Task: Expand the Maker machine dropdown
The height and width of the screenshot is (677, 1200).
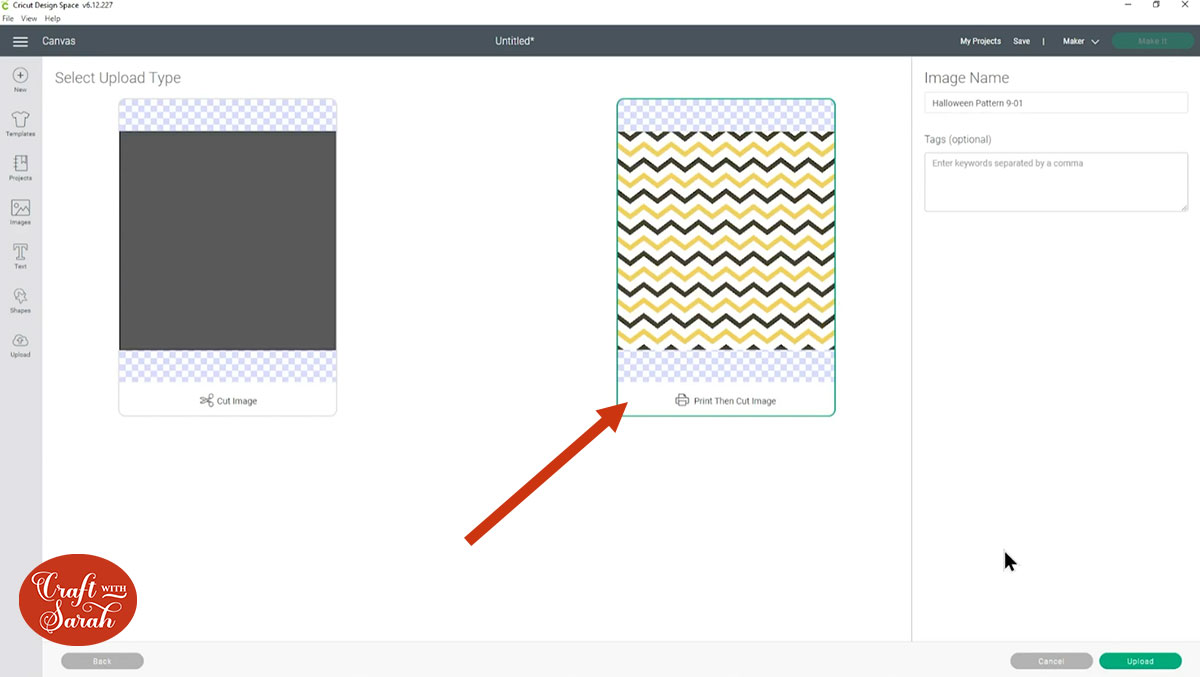Action: pyautogui.click(x=1080, y=41)
